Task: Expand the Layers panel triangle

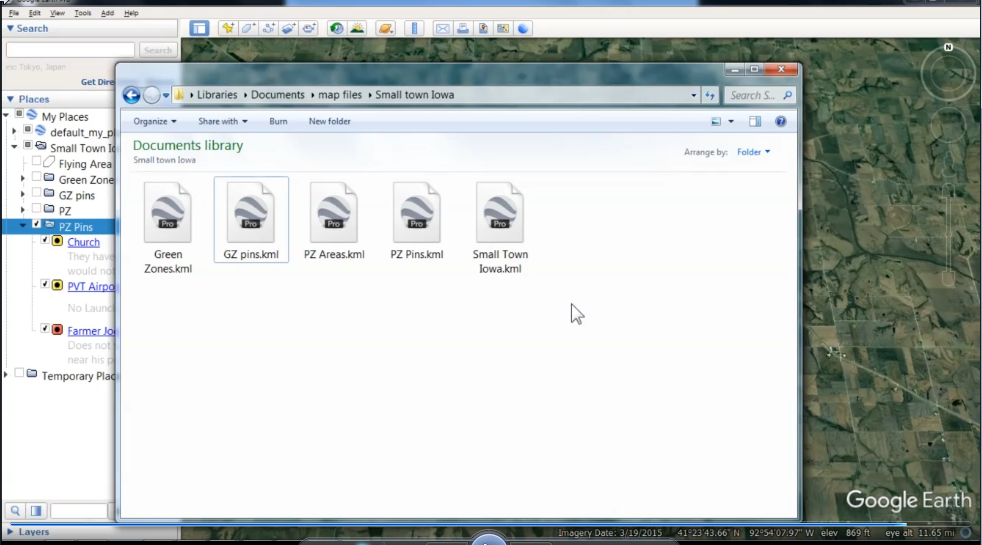Action: tap(10, 532)
